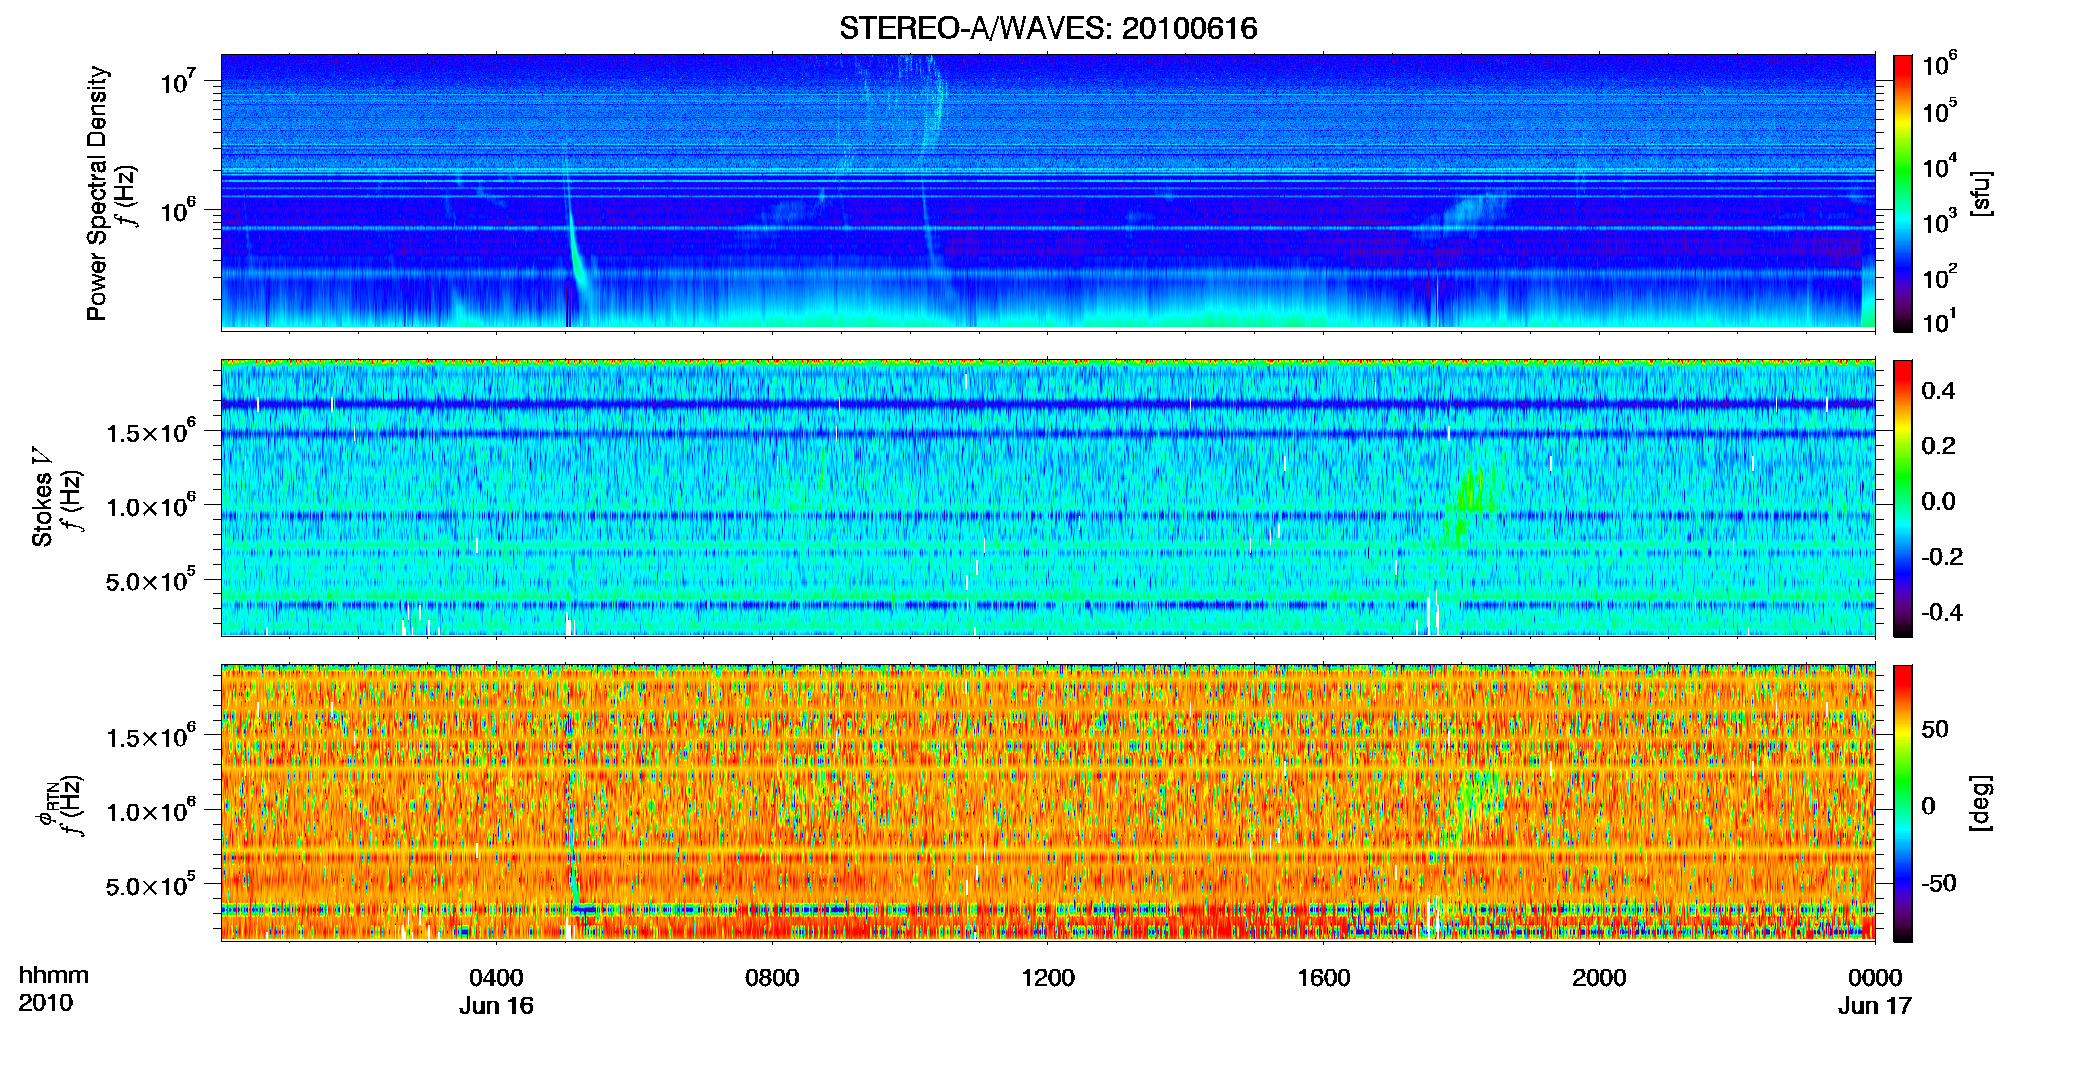Click the 5.0×10^5 tick in Stokes V panel
This screenshot has width=2096, height=1080.
tap(150, 580)
